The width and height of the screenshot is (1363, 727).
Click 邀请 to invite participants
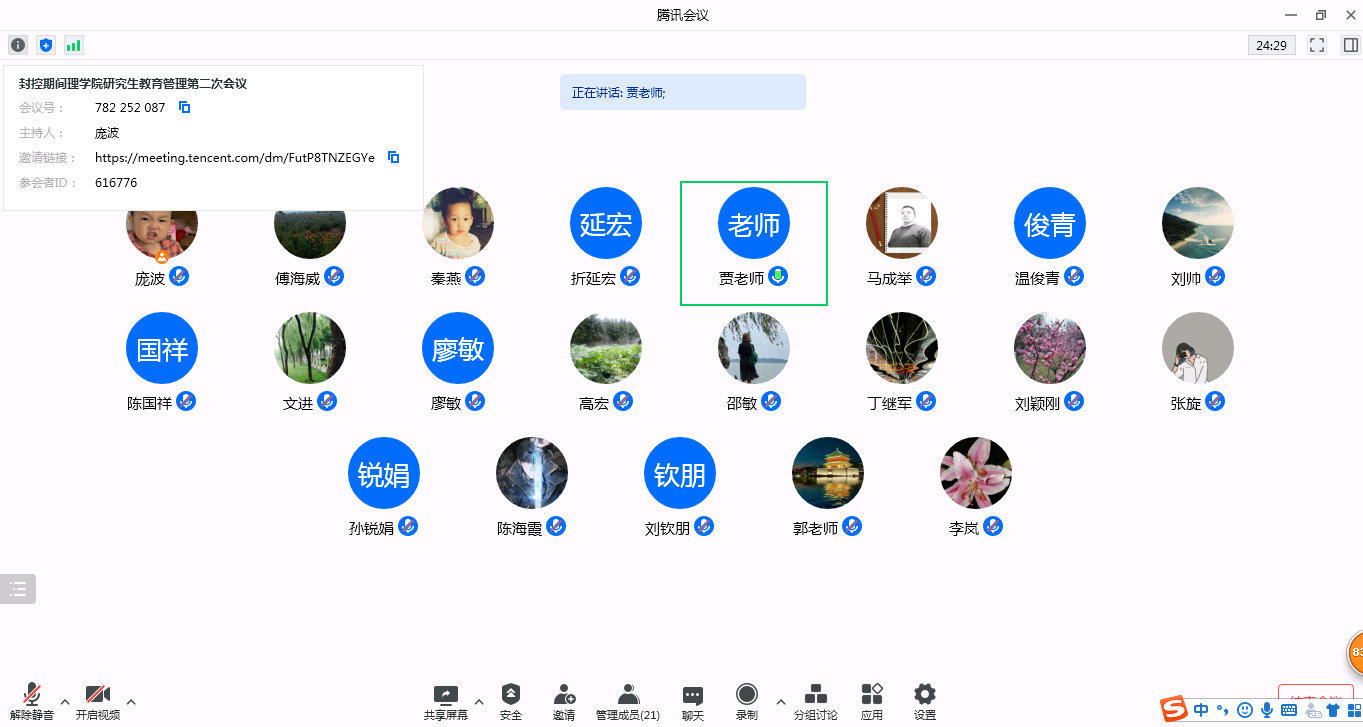click(x=564, y=701)
